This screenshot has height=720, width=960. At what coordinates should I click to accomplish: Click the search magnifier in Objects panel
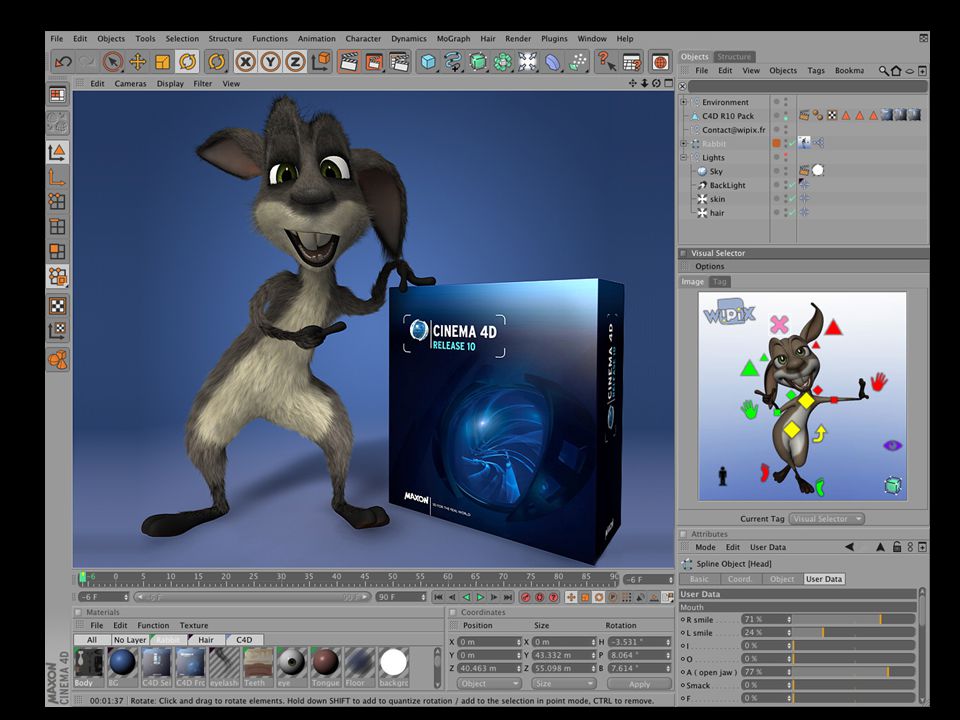point(883,71)
